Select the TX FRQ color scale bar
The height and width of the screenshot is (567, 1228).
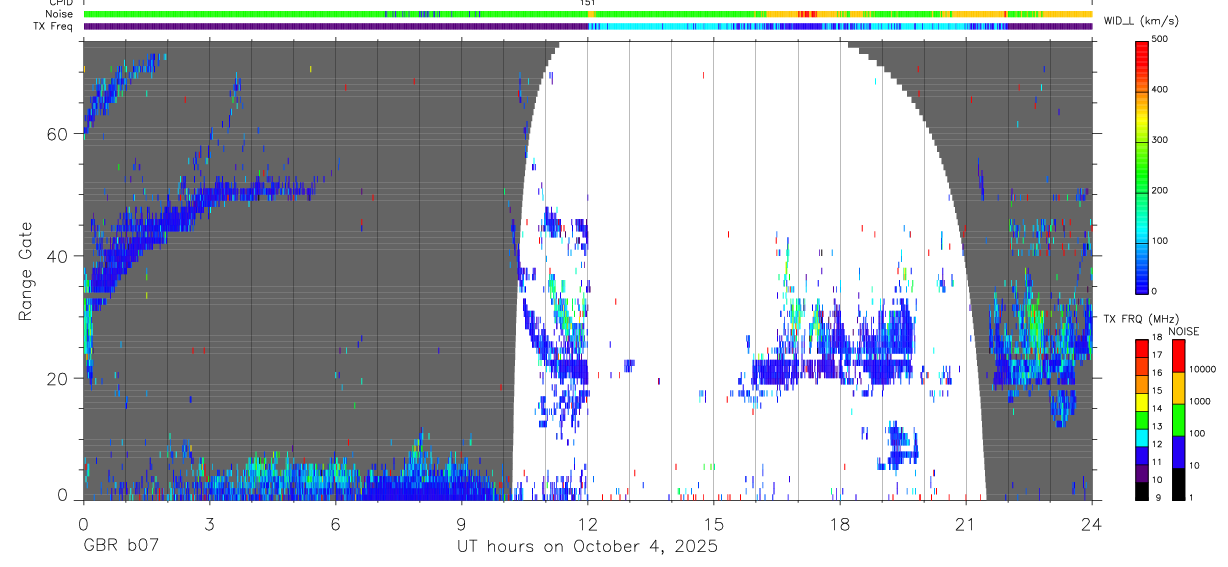1142,420
